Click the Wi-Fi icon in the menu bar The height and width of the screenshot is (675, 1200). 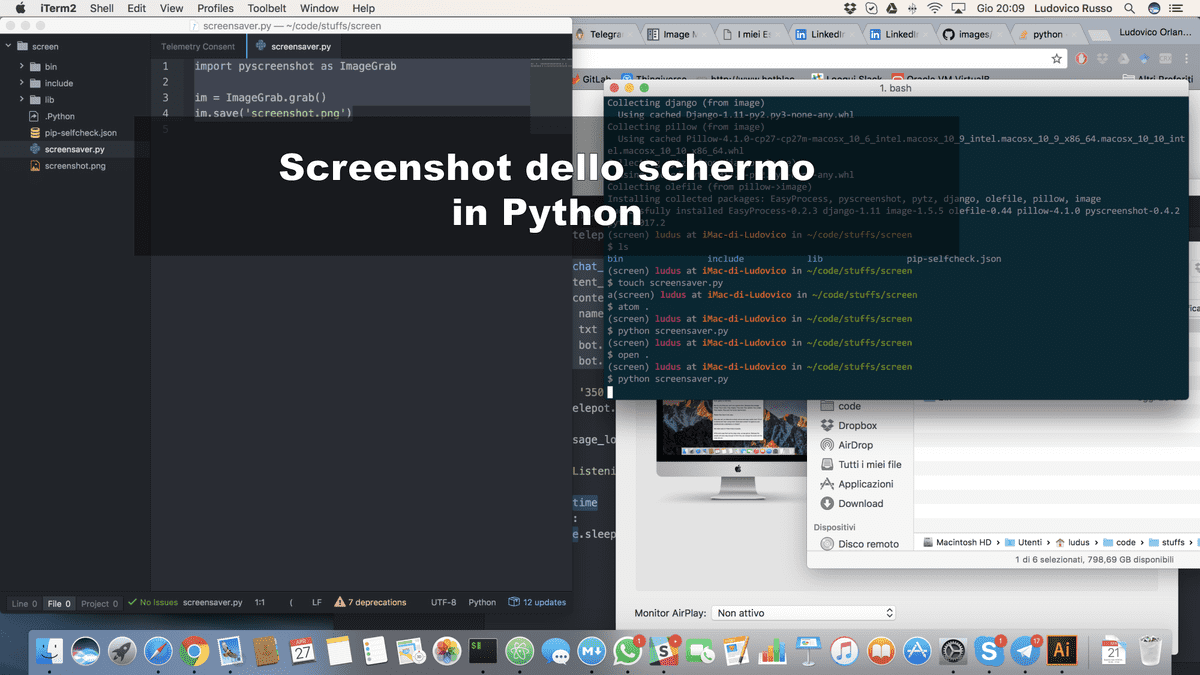point(935,8)
